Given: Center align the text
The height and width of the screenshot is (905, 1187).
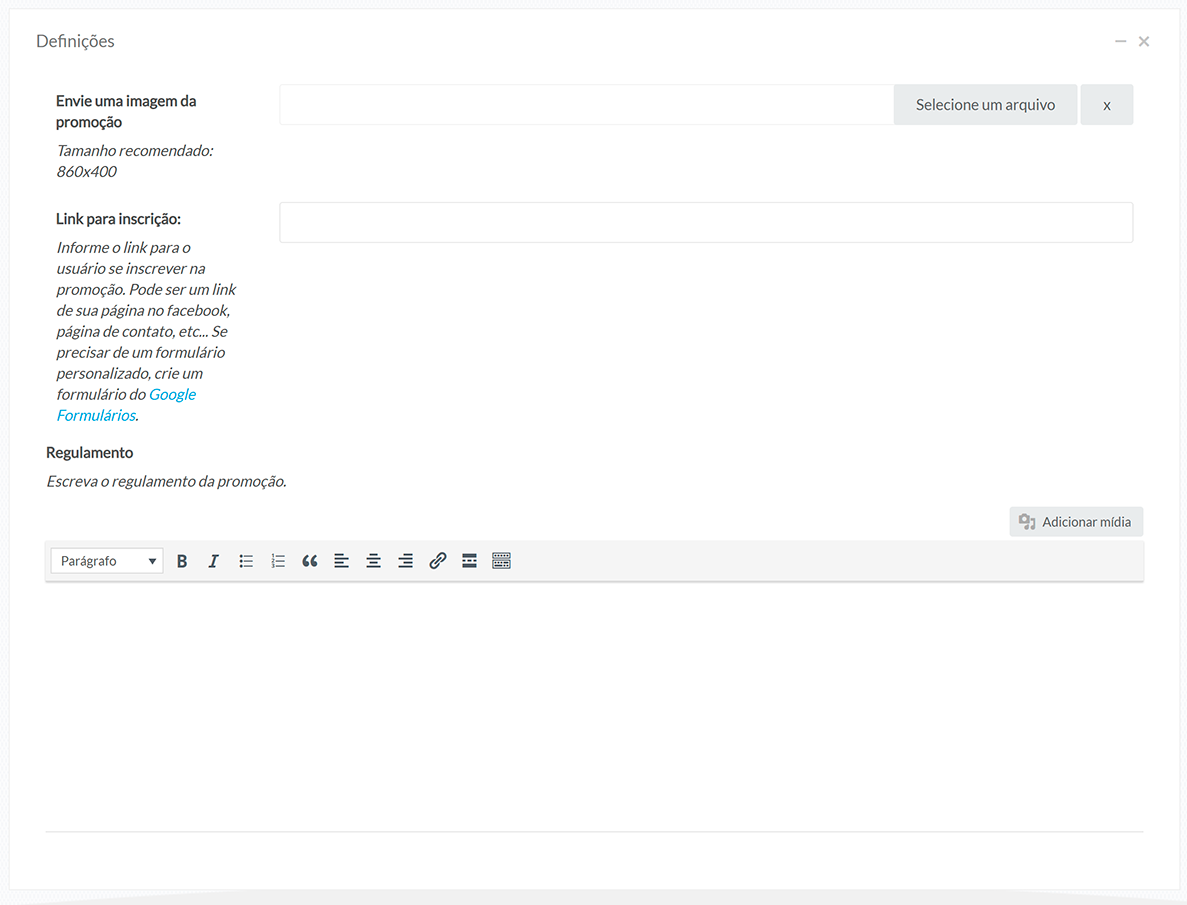Looking at the screenshot, I should coord(374,561).
